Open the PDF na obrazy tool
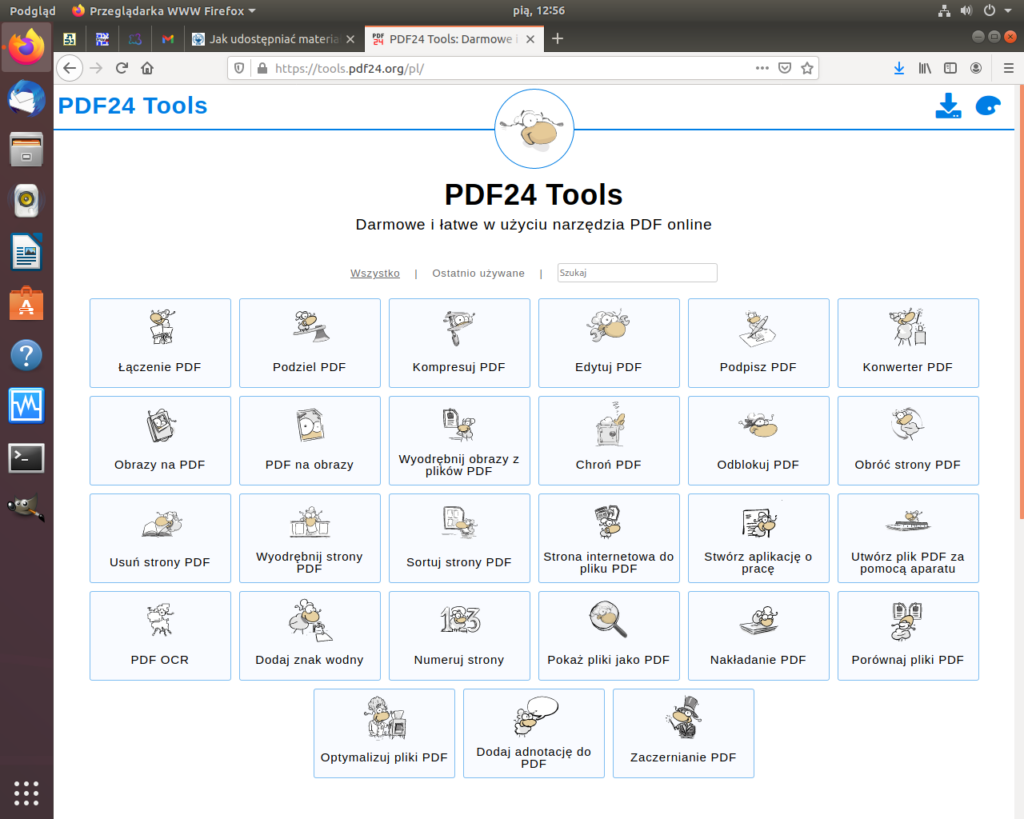Screen dimensions: 1024x819 point(310,441)
